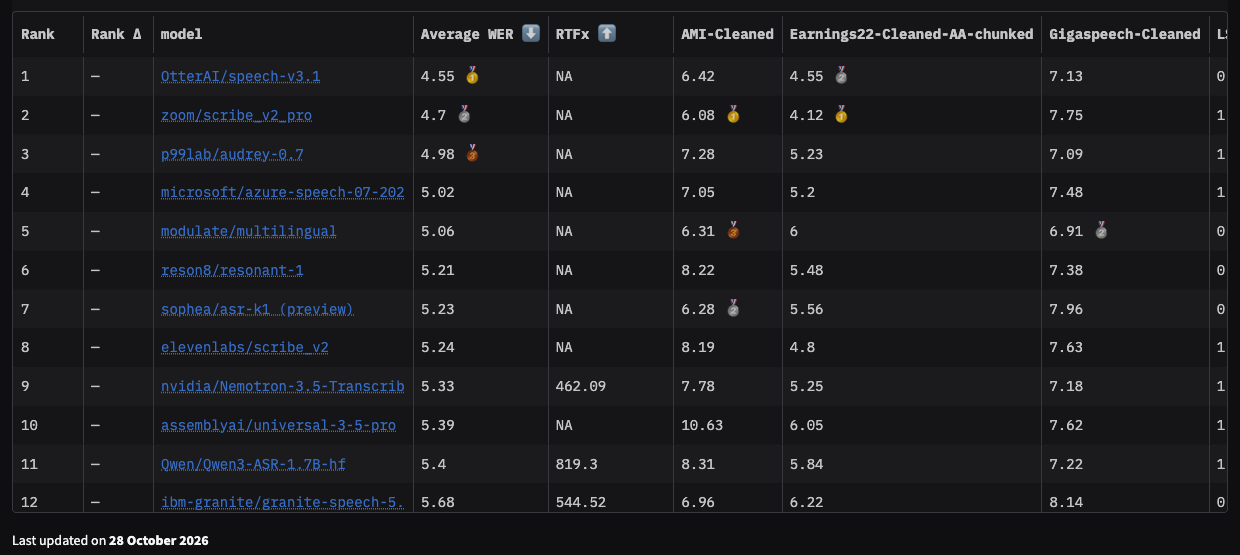This screenshot has height=555, width=1240.
Task: Click the Rank Δ column header
Action: tap(118, 34)
